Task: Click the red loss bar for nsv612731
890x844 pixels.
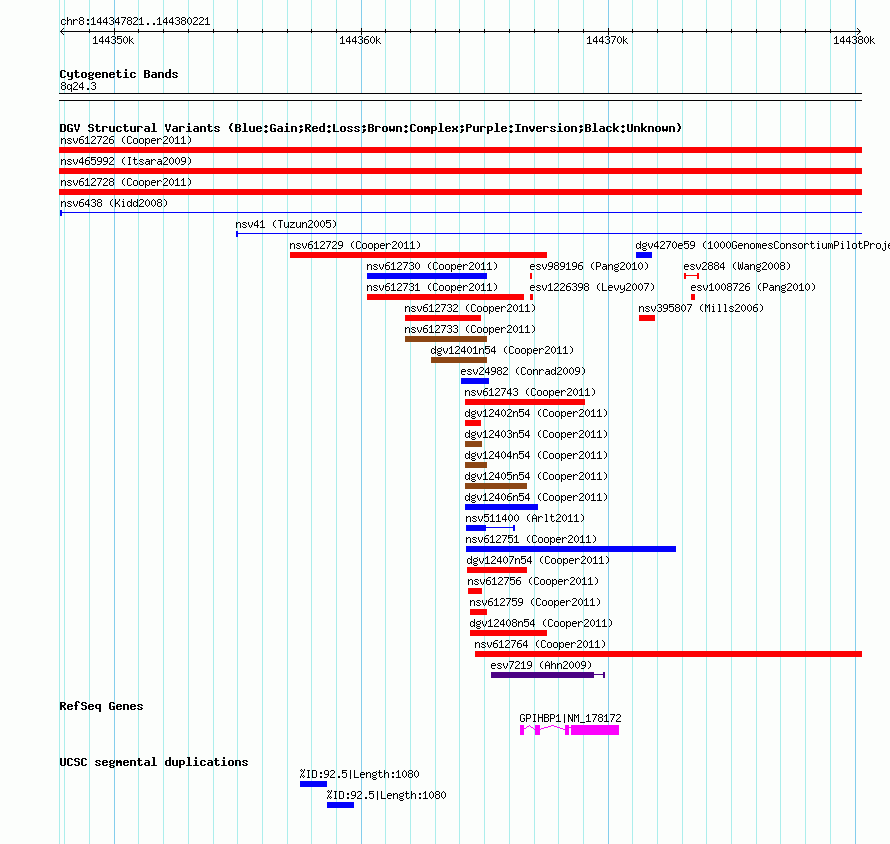Action: [446, 297]
